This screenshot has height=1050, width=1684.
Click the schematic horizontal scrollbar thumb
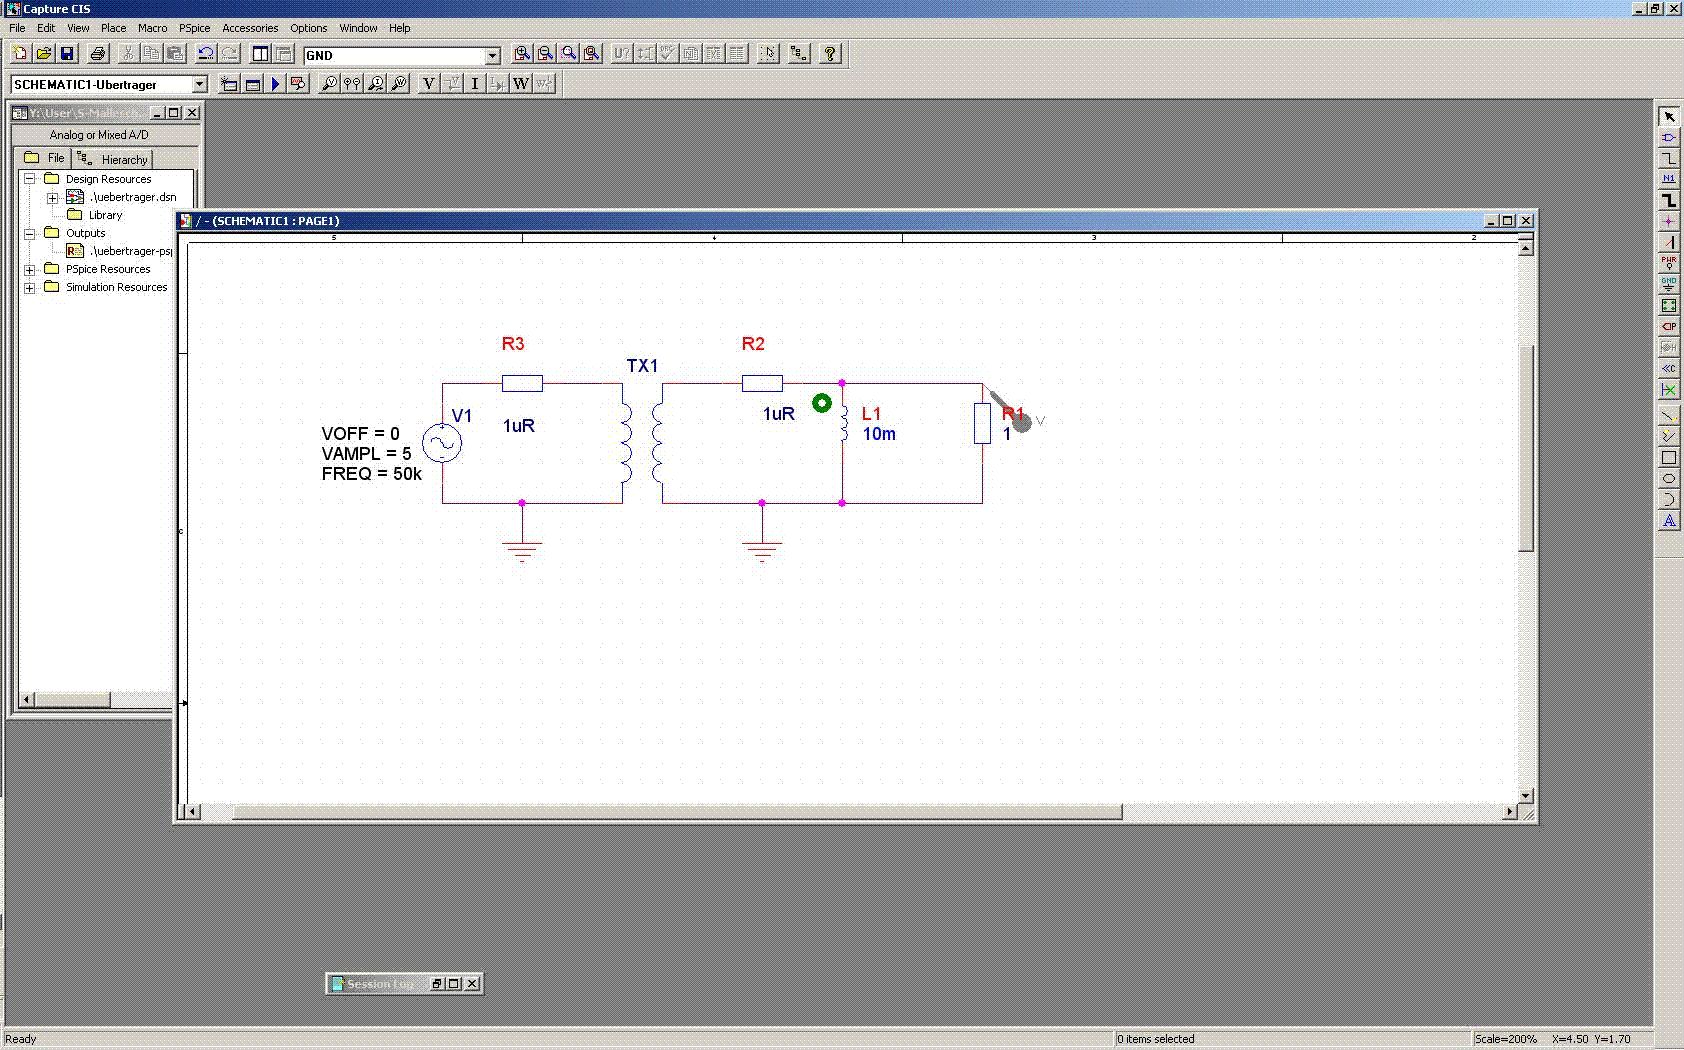pos(677,812)
